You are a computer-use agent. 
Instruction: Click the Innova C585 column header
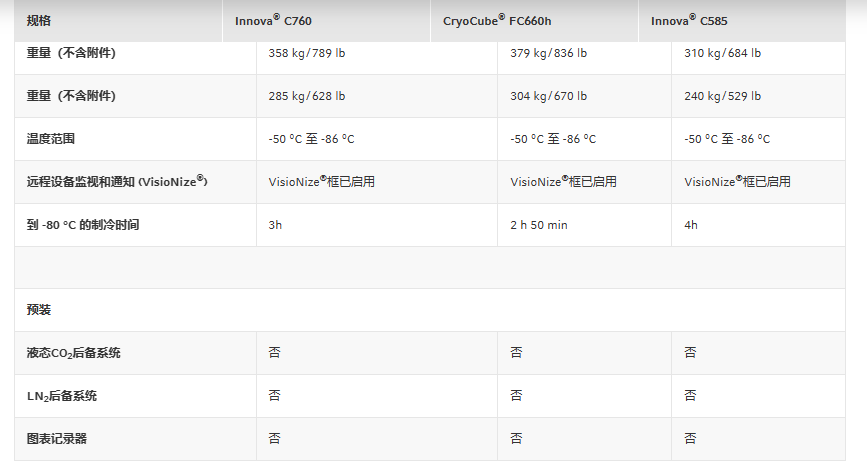click(692, 20)
